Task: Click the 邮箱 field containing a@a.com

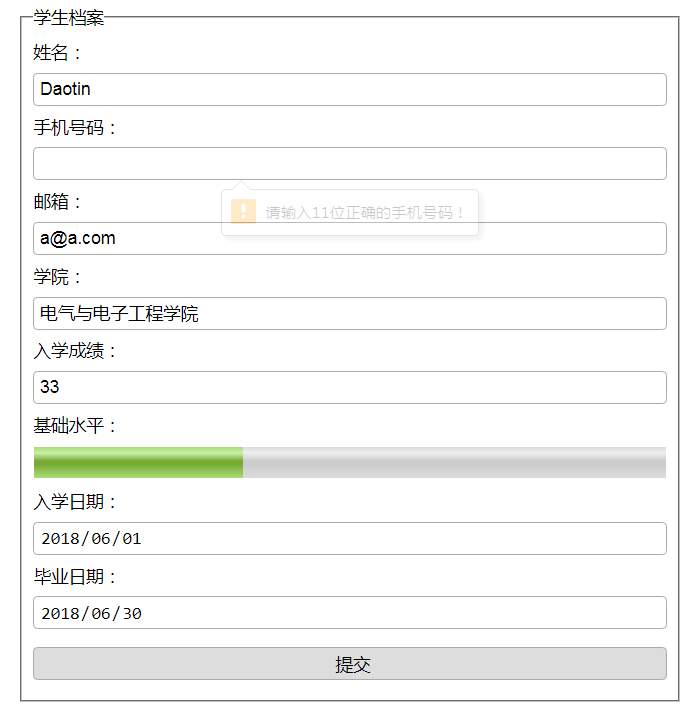Action: click(349, 239)
